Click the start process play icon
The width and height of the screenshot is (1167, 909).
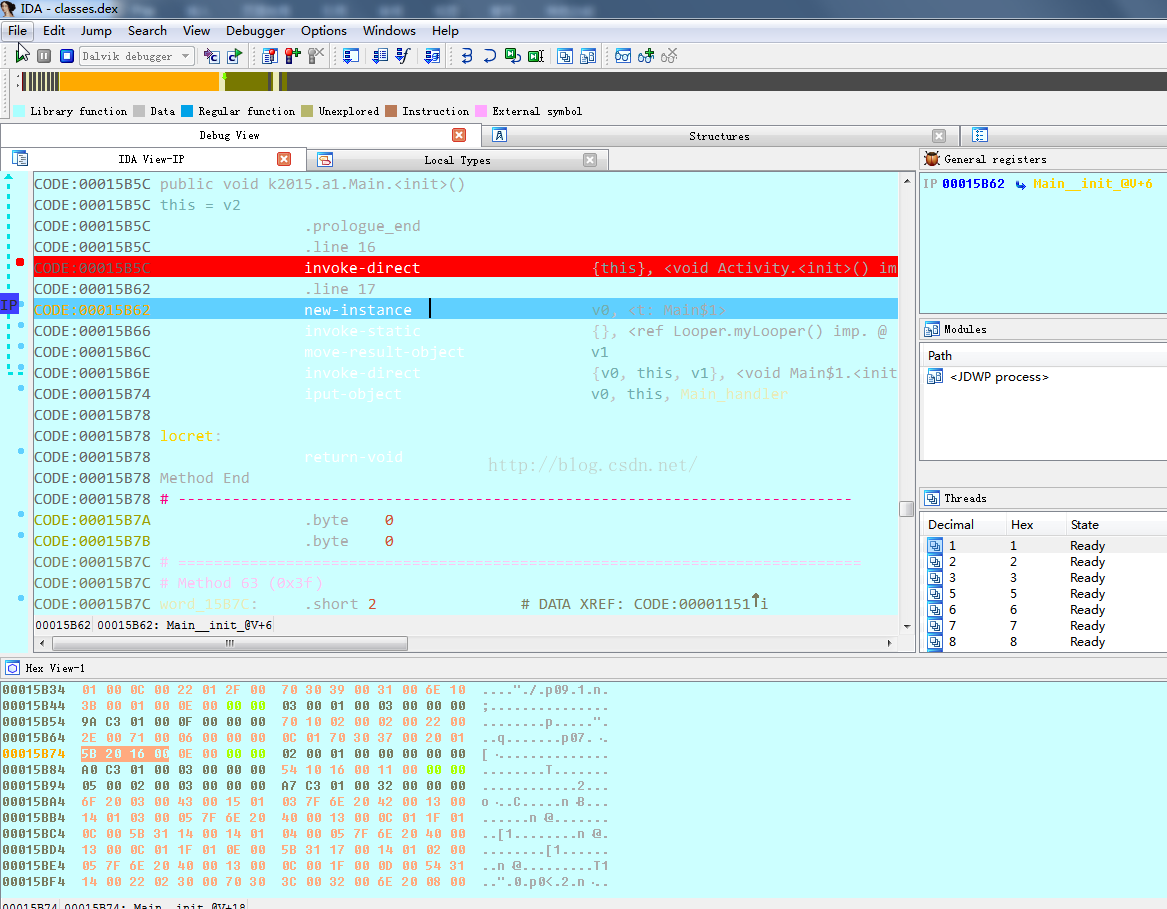click(22, 56)
